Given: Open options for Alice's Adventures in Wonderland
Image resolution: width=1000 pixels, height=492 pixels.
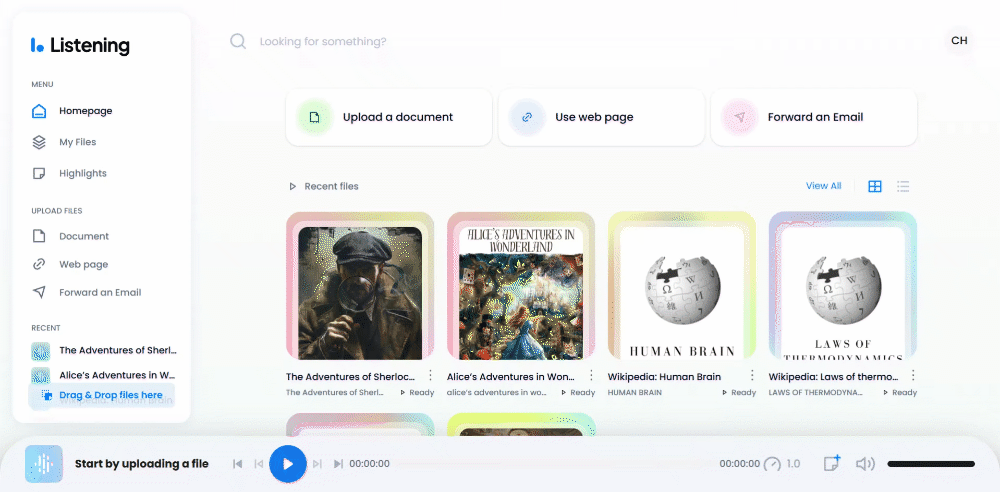Looking at the screenshot, I should pyautogui.click(x=591, y=375).
